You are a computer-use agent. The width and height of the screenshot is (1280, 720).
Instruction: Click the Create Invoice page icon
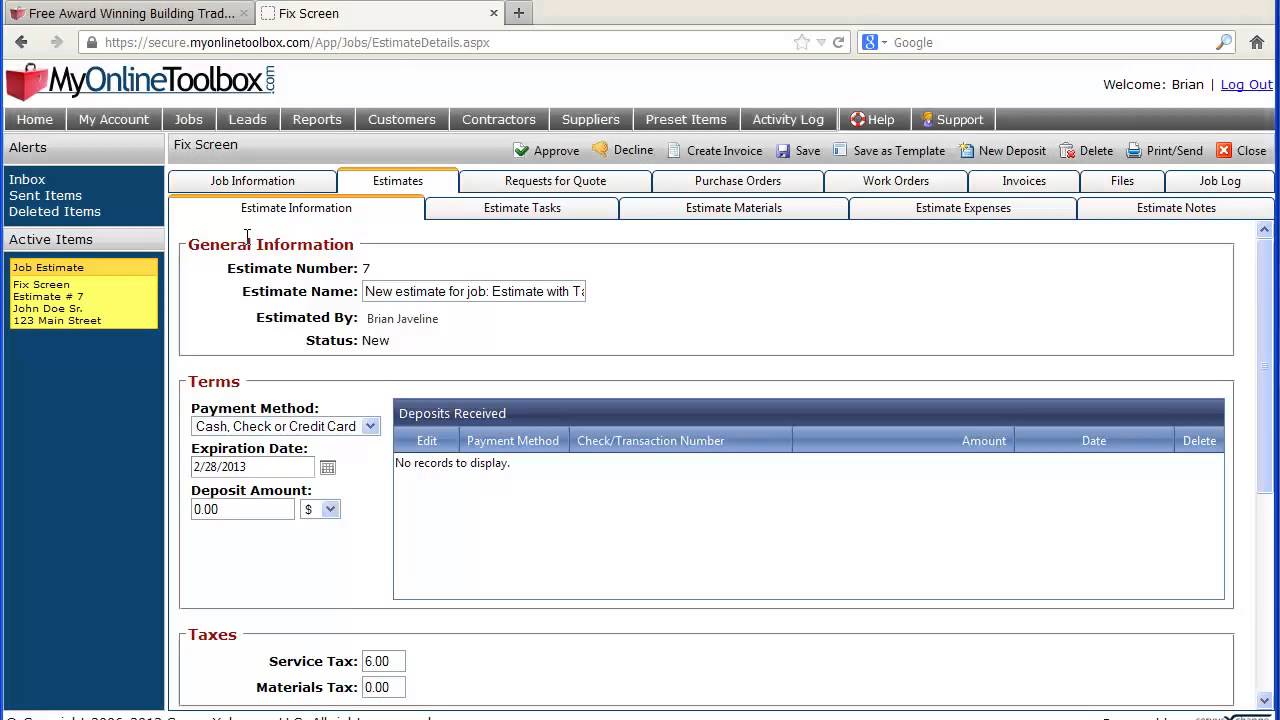[x=674, y=150]
